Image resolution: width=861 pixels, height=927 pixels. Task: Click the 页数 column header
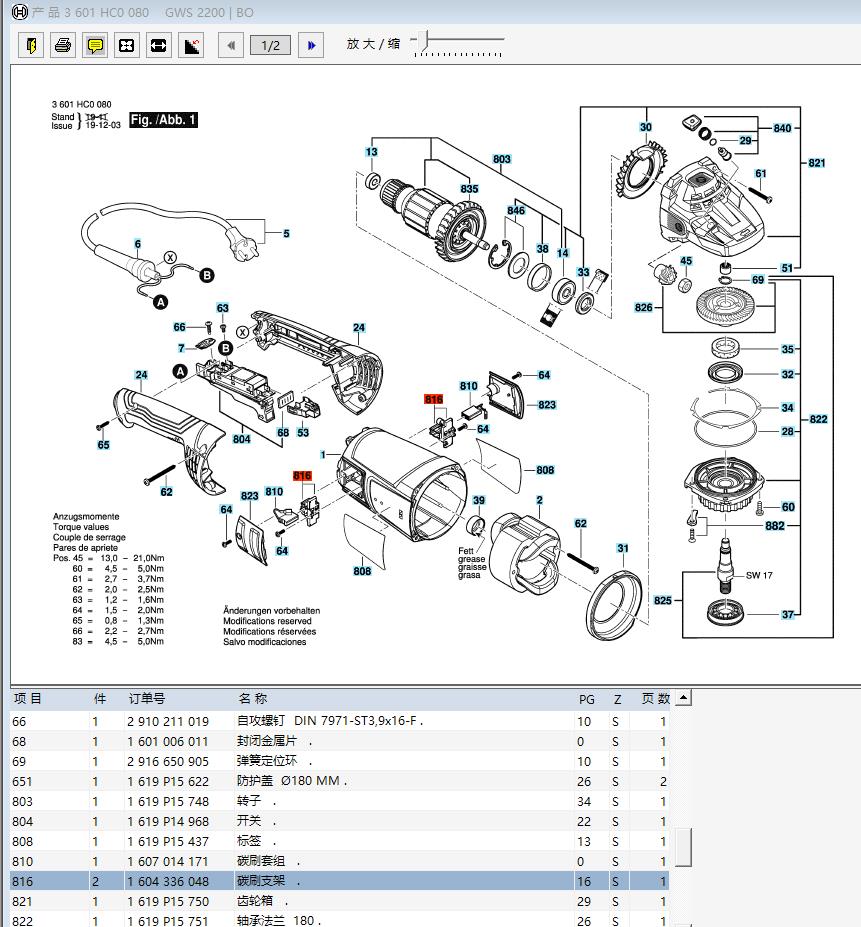(656, 698)
